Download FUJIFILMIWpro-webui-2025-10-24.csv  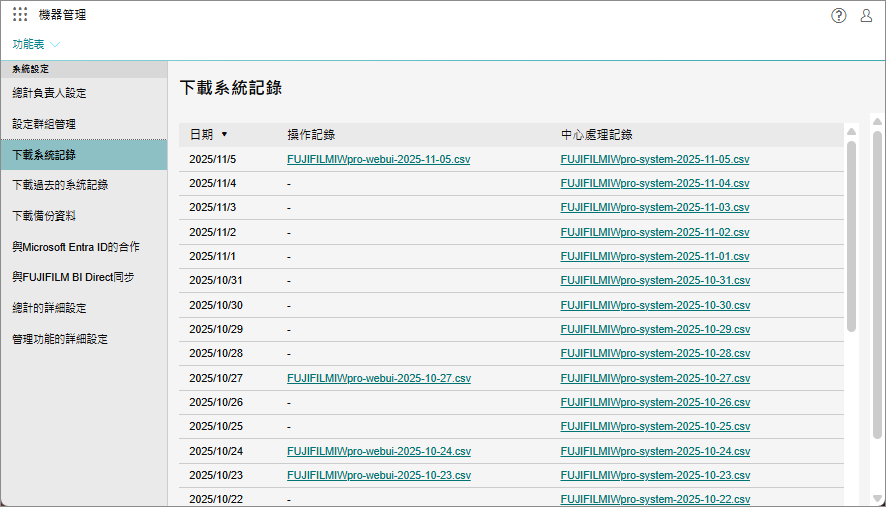tap(378, 451)
